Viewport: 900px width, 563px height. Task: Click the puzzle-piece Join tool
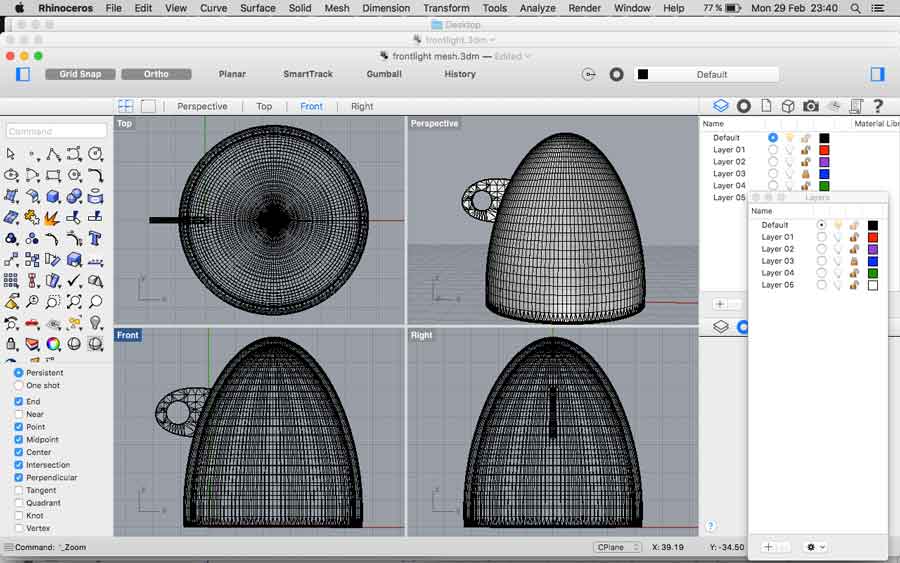(x=32, y=218)
